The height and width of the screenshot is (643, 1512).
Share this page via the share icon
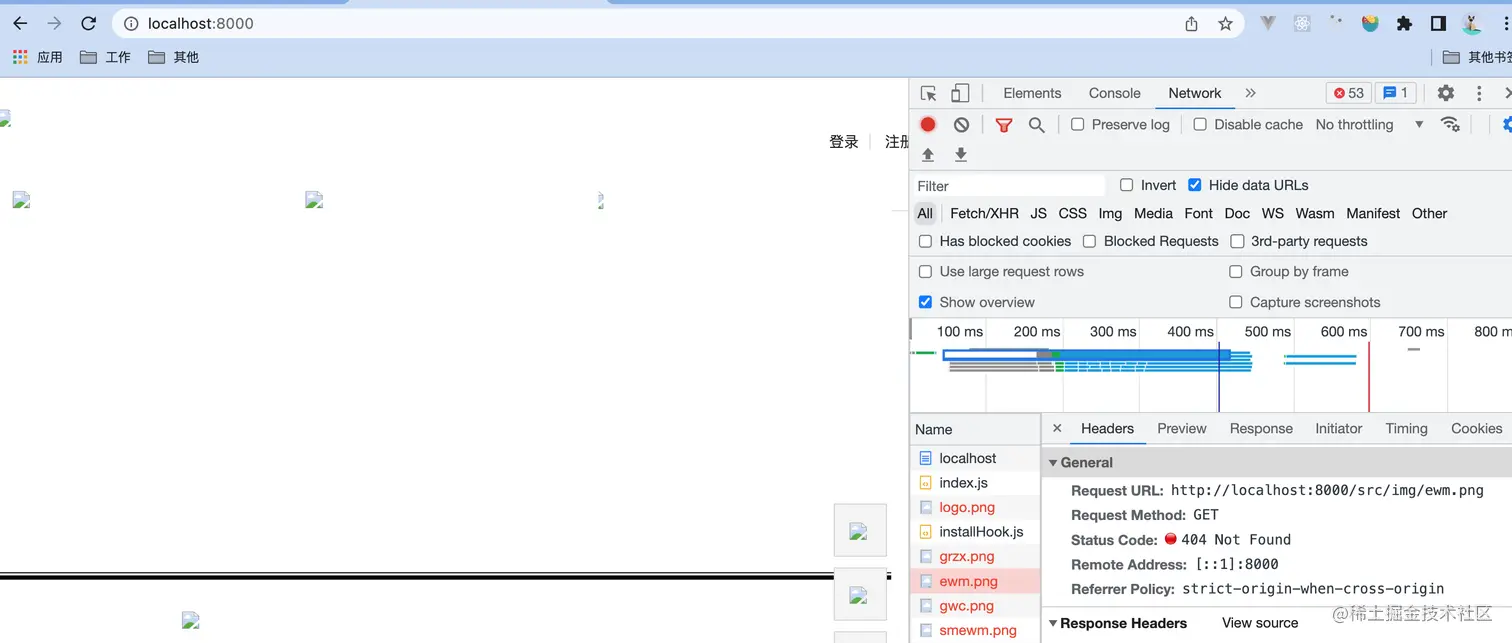(x=1192, y=23)
